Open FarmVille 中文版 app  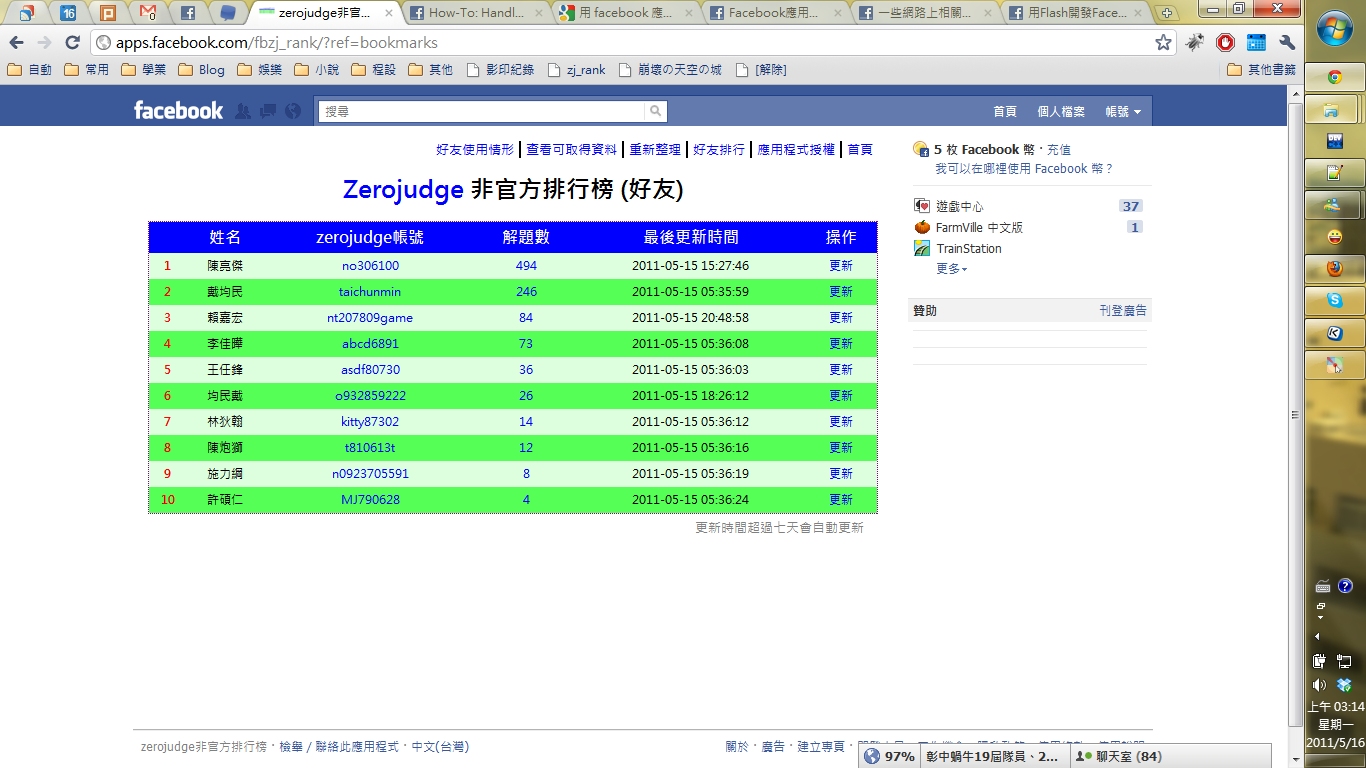click(x=979, y=227)
